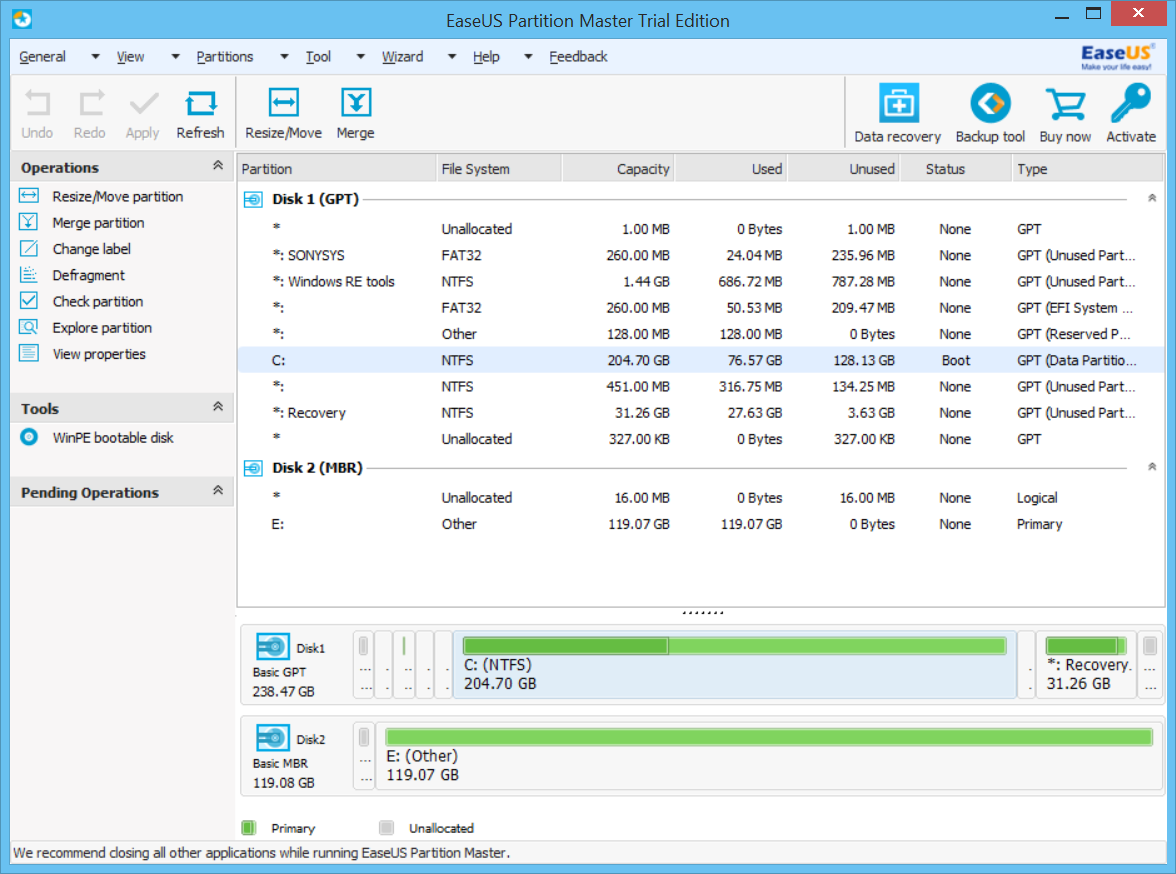Open the Tool menu dropdown arrow

(x=361, y=56)
